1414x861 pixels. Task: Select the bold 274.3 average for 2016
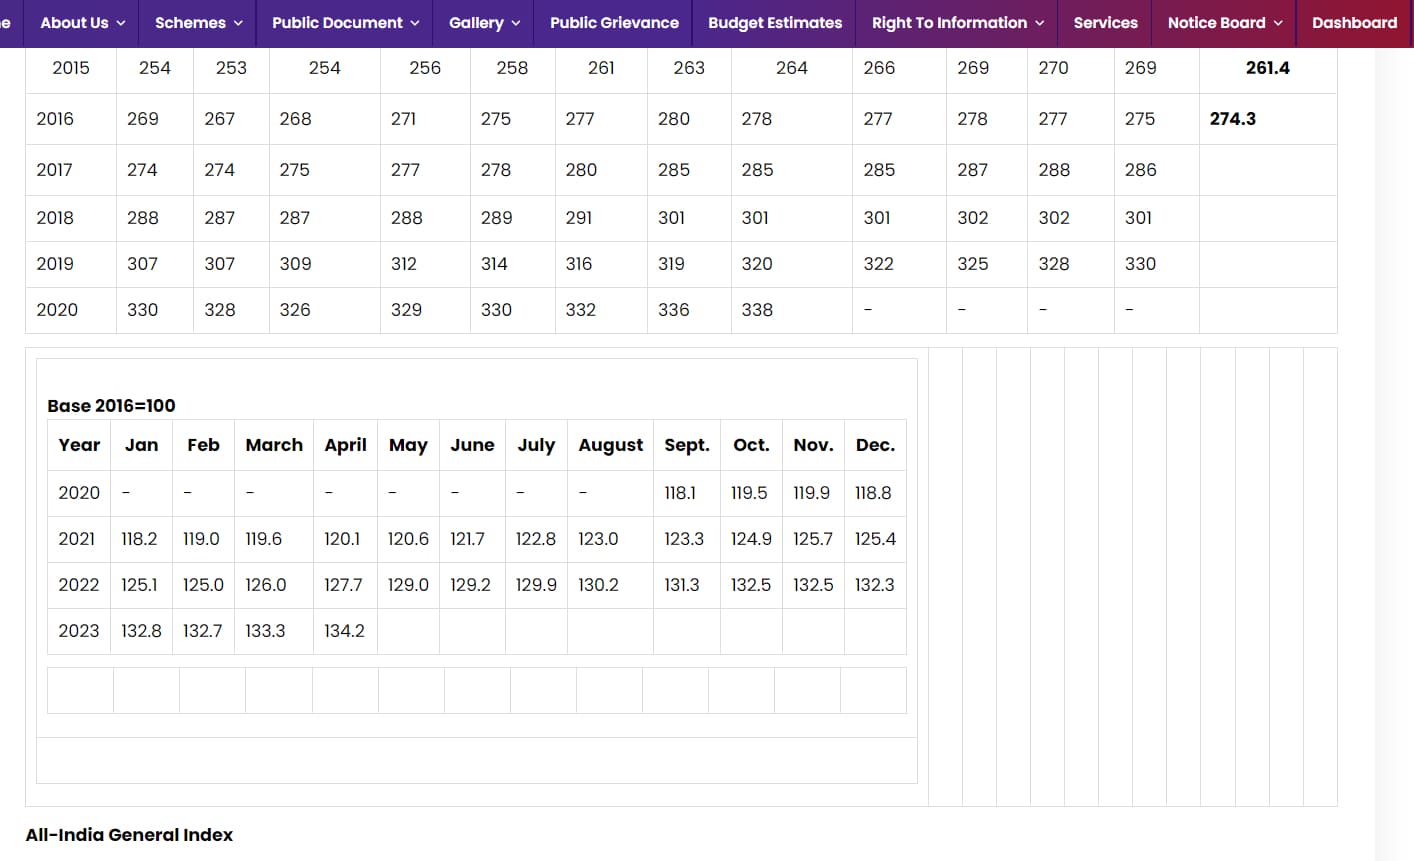[1232, 119]
